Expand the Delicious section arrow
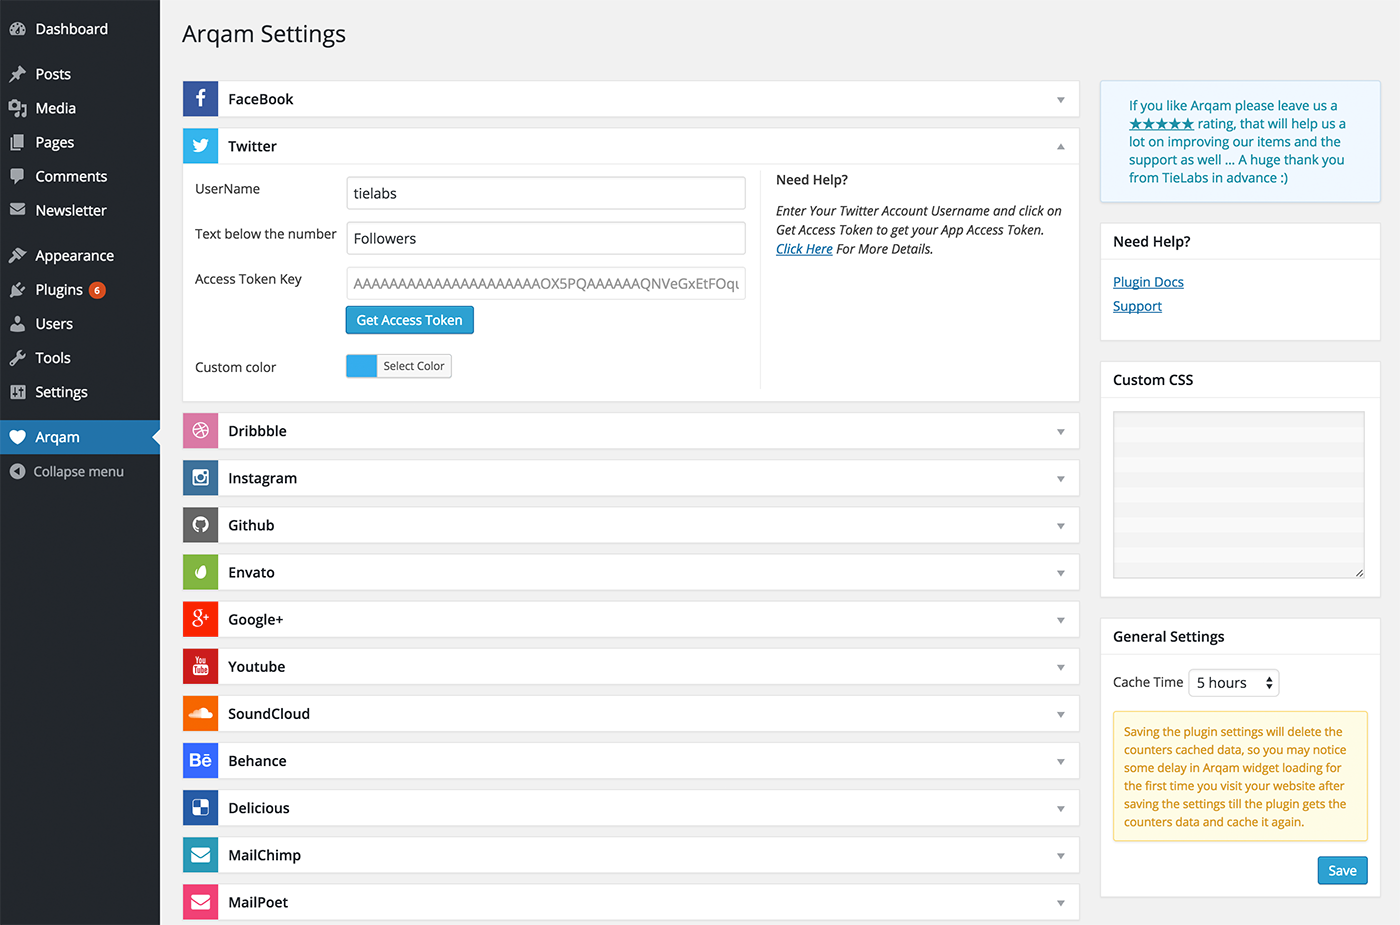Screen dimensions: 1400x925 click(1060, 808)
